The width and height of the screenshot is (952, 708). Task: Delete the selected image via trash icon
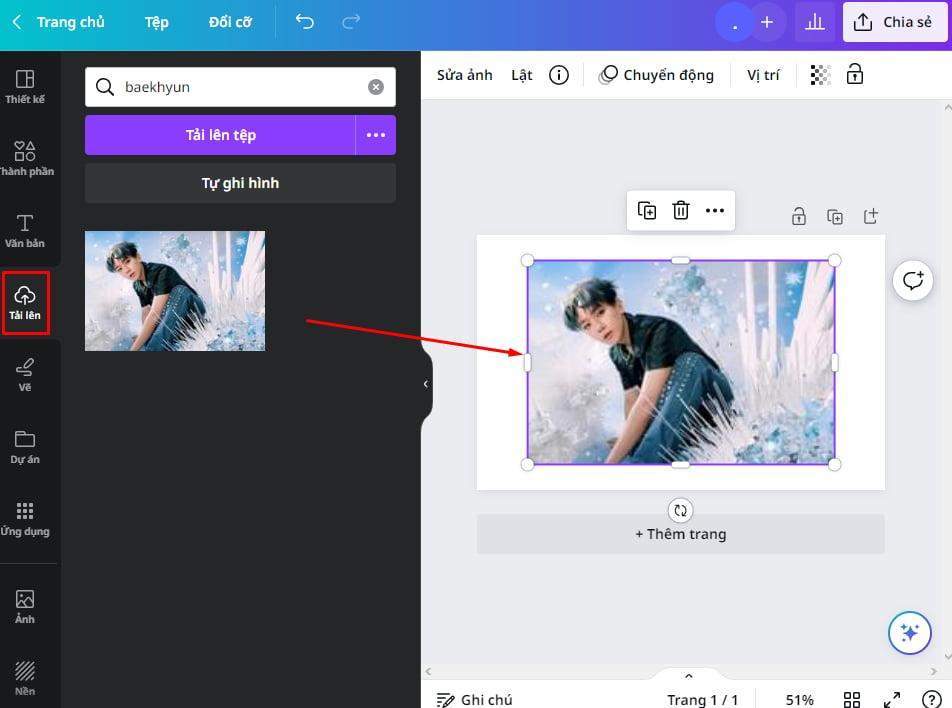pos(681,210)
